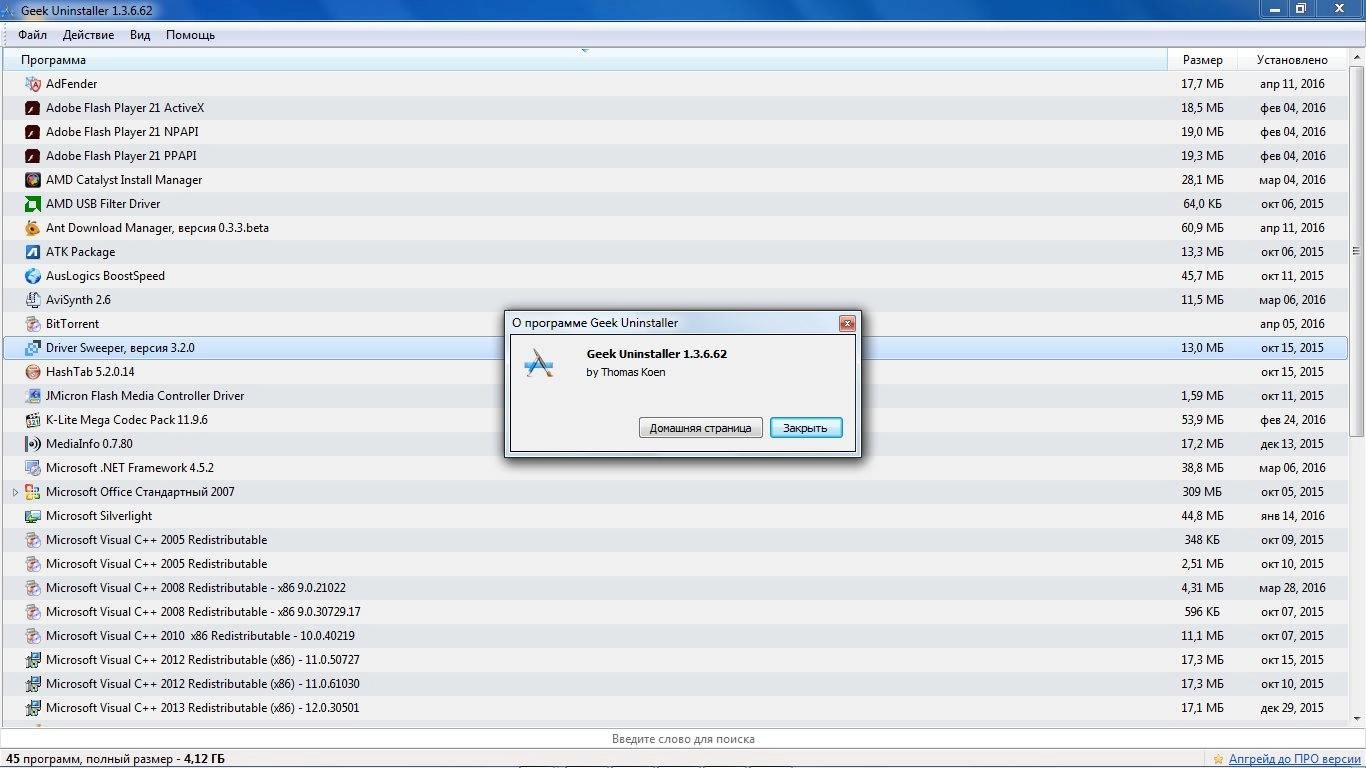1366x768 pixels.
Task: Click the date апр 05, 2016 for BitTorrent
Action: pyautogui.click(x=1292, y=324)
